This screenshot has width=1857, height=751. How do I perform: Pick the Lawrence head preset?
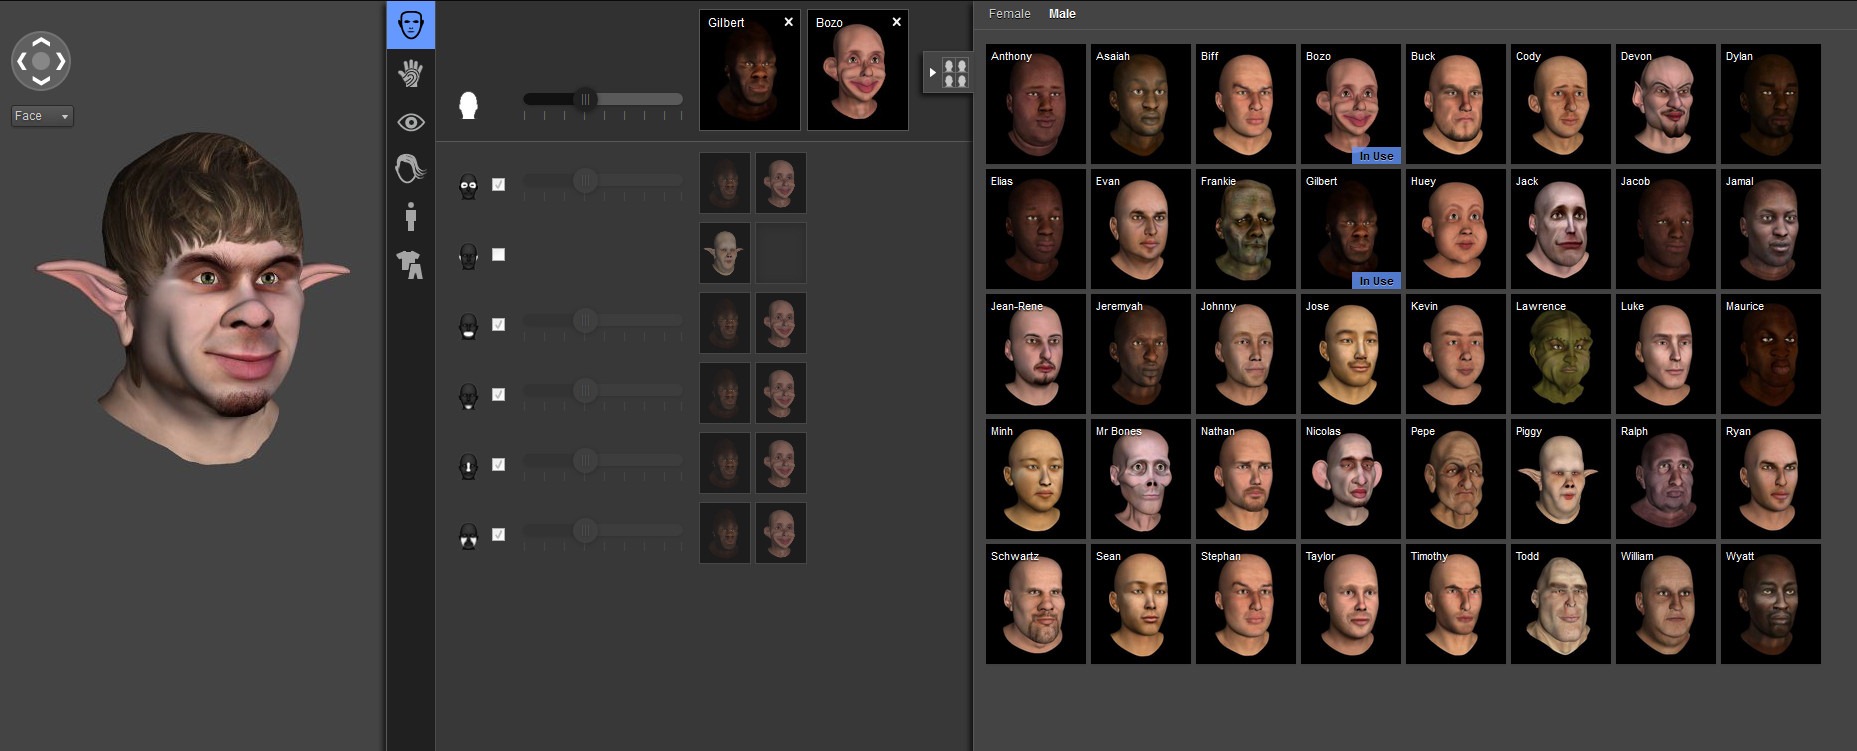[x=1560, y=355]
